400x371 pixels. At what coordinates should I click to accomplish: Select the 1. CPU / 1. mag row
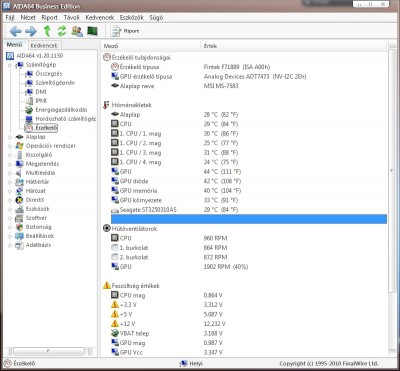pyautogui.click(x=249, y=134)
